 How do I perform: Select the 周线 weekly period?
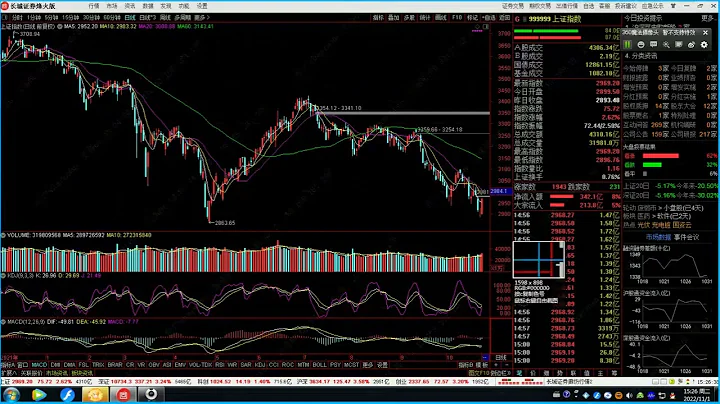[165, 17]
